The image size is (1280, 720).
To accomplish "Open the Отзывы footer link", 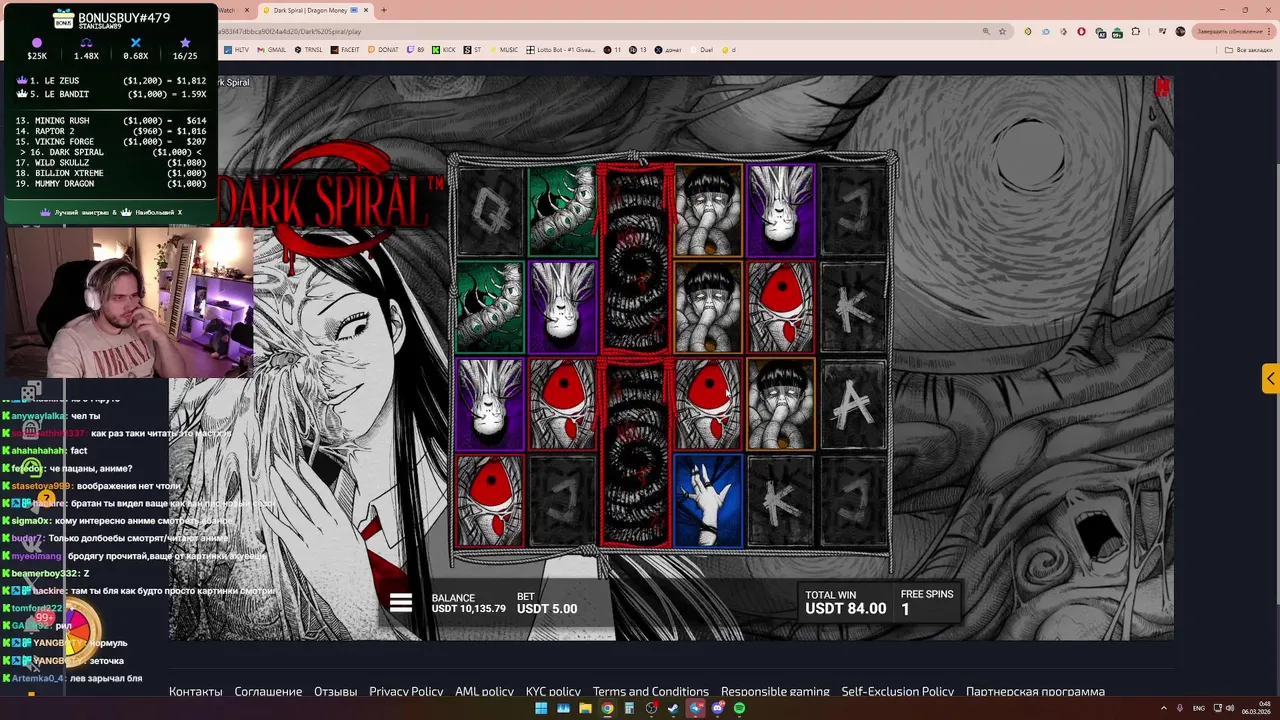I will tap(335, 691).
